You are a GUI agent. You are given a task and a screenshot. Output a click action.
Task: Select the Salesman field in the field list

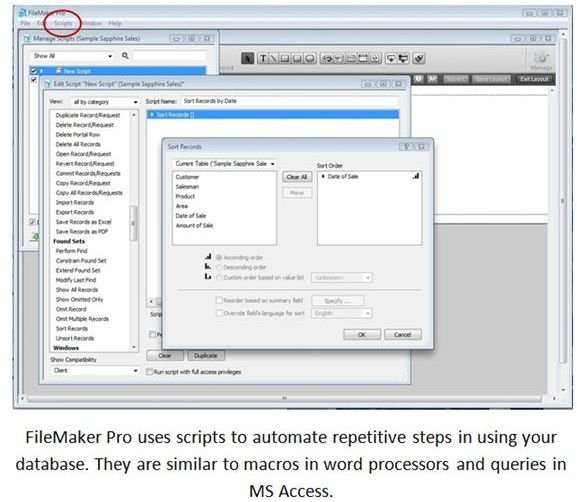pyautogui.click(x=187, y=187)
